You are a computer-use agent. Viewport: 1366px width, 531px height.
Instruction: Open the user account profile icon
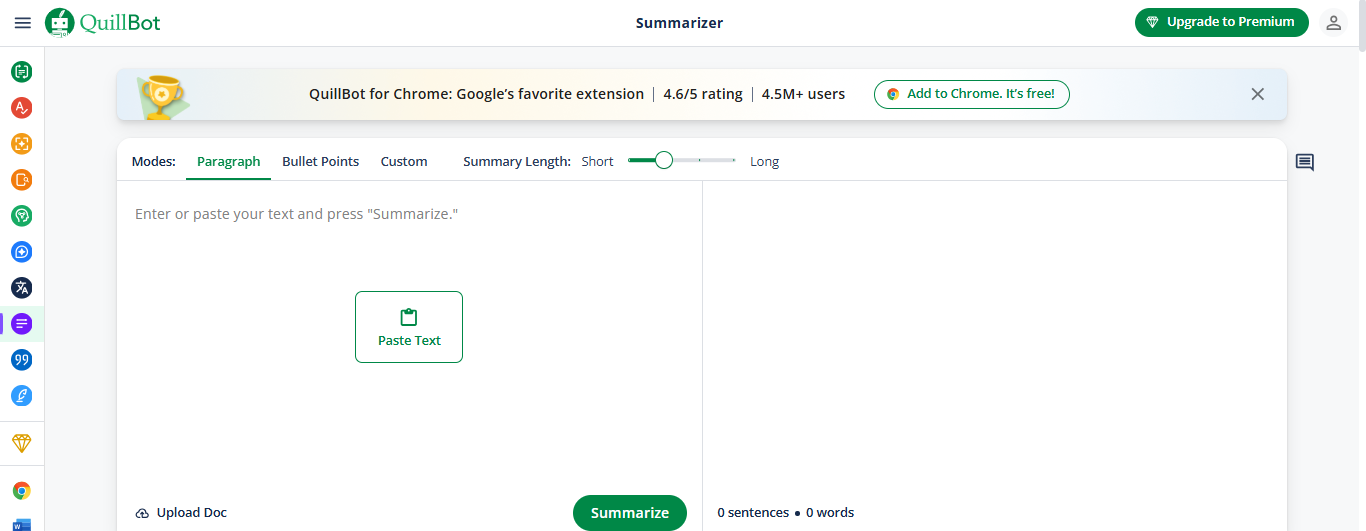1333,22
